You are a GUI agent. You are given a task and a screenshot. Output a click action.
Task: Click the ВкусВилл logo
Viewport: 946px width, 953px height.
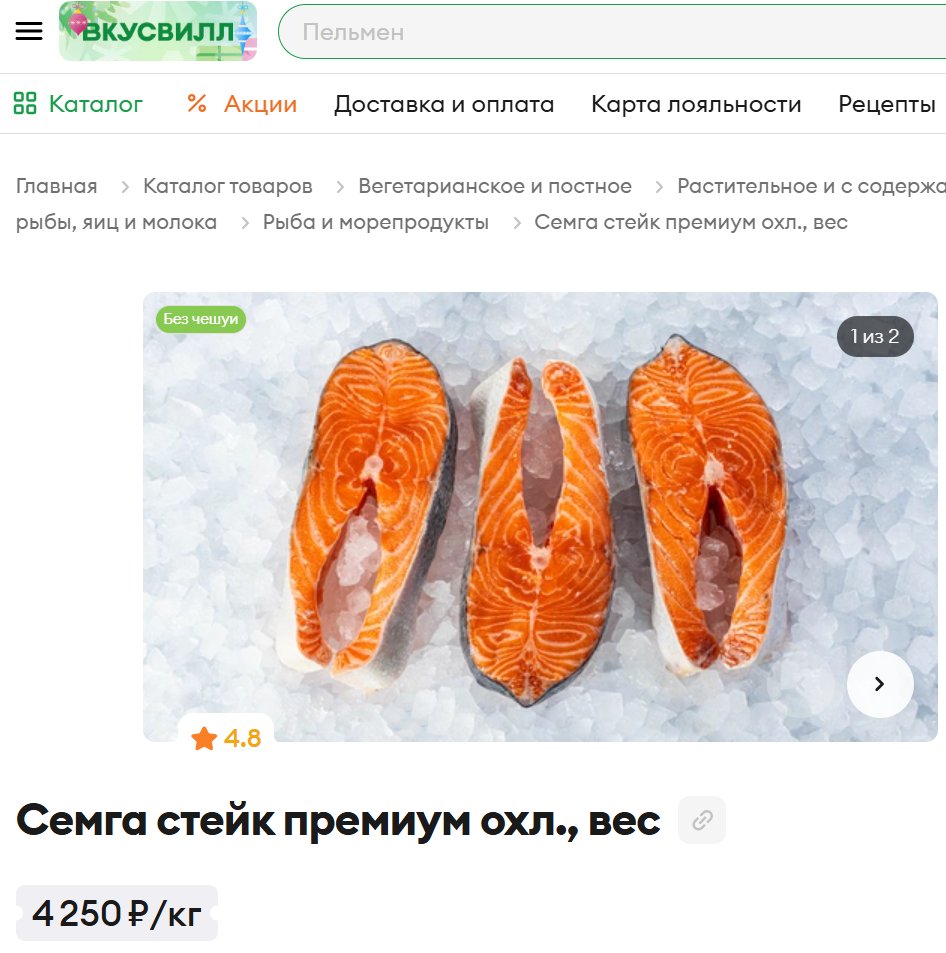(x=158, y=31)
